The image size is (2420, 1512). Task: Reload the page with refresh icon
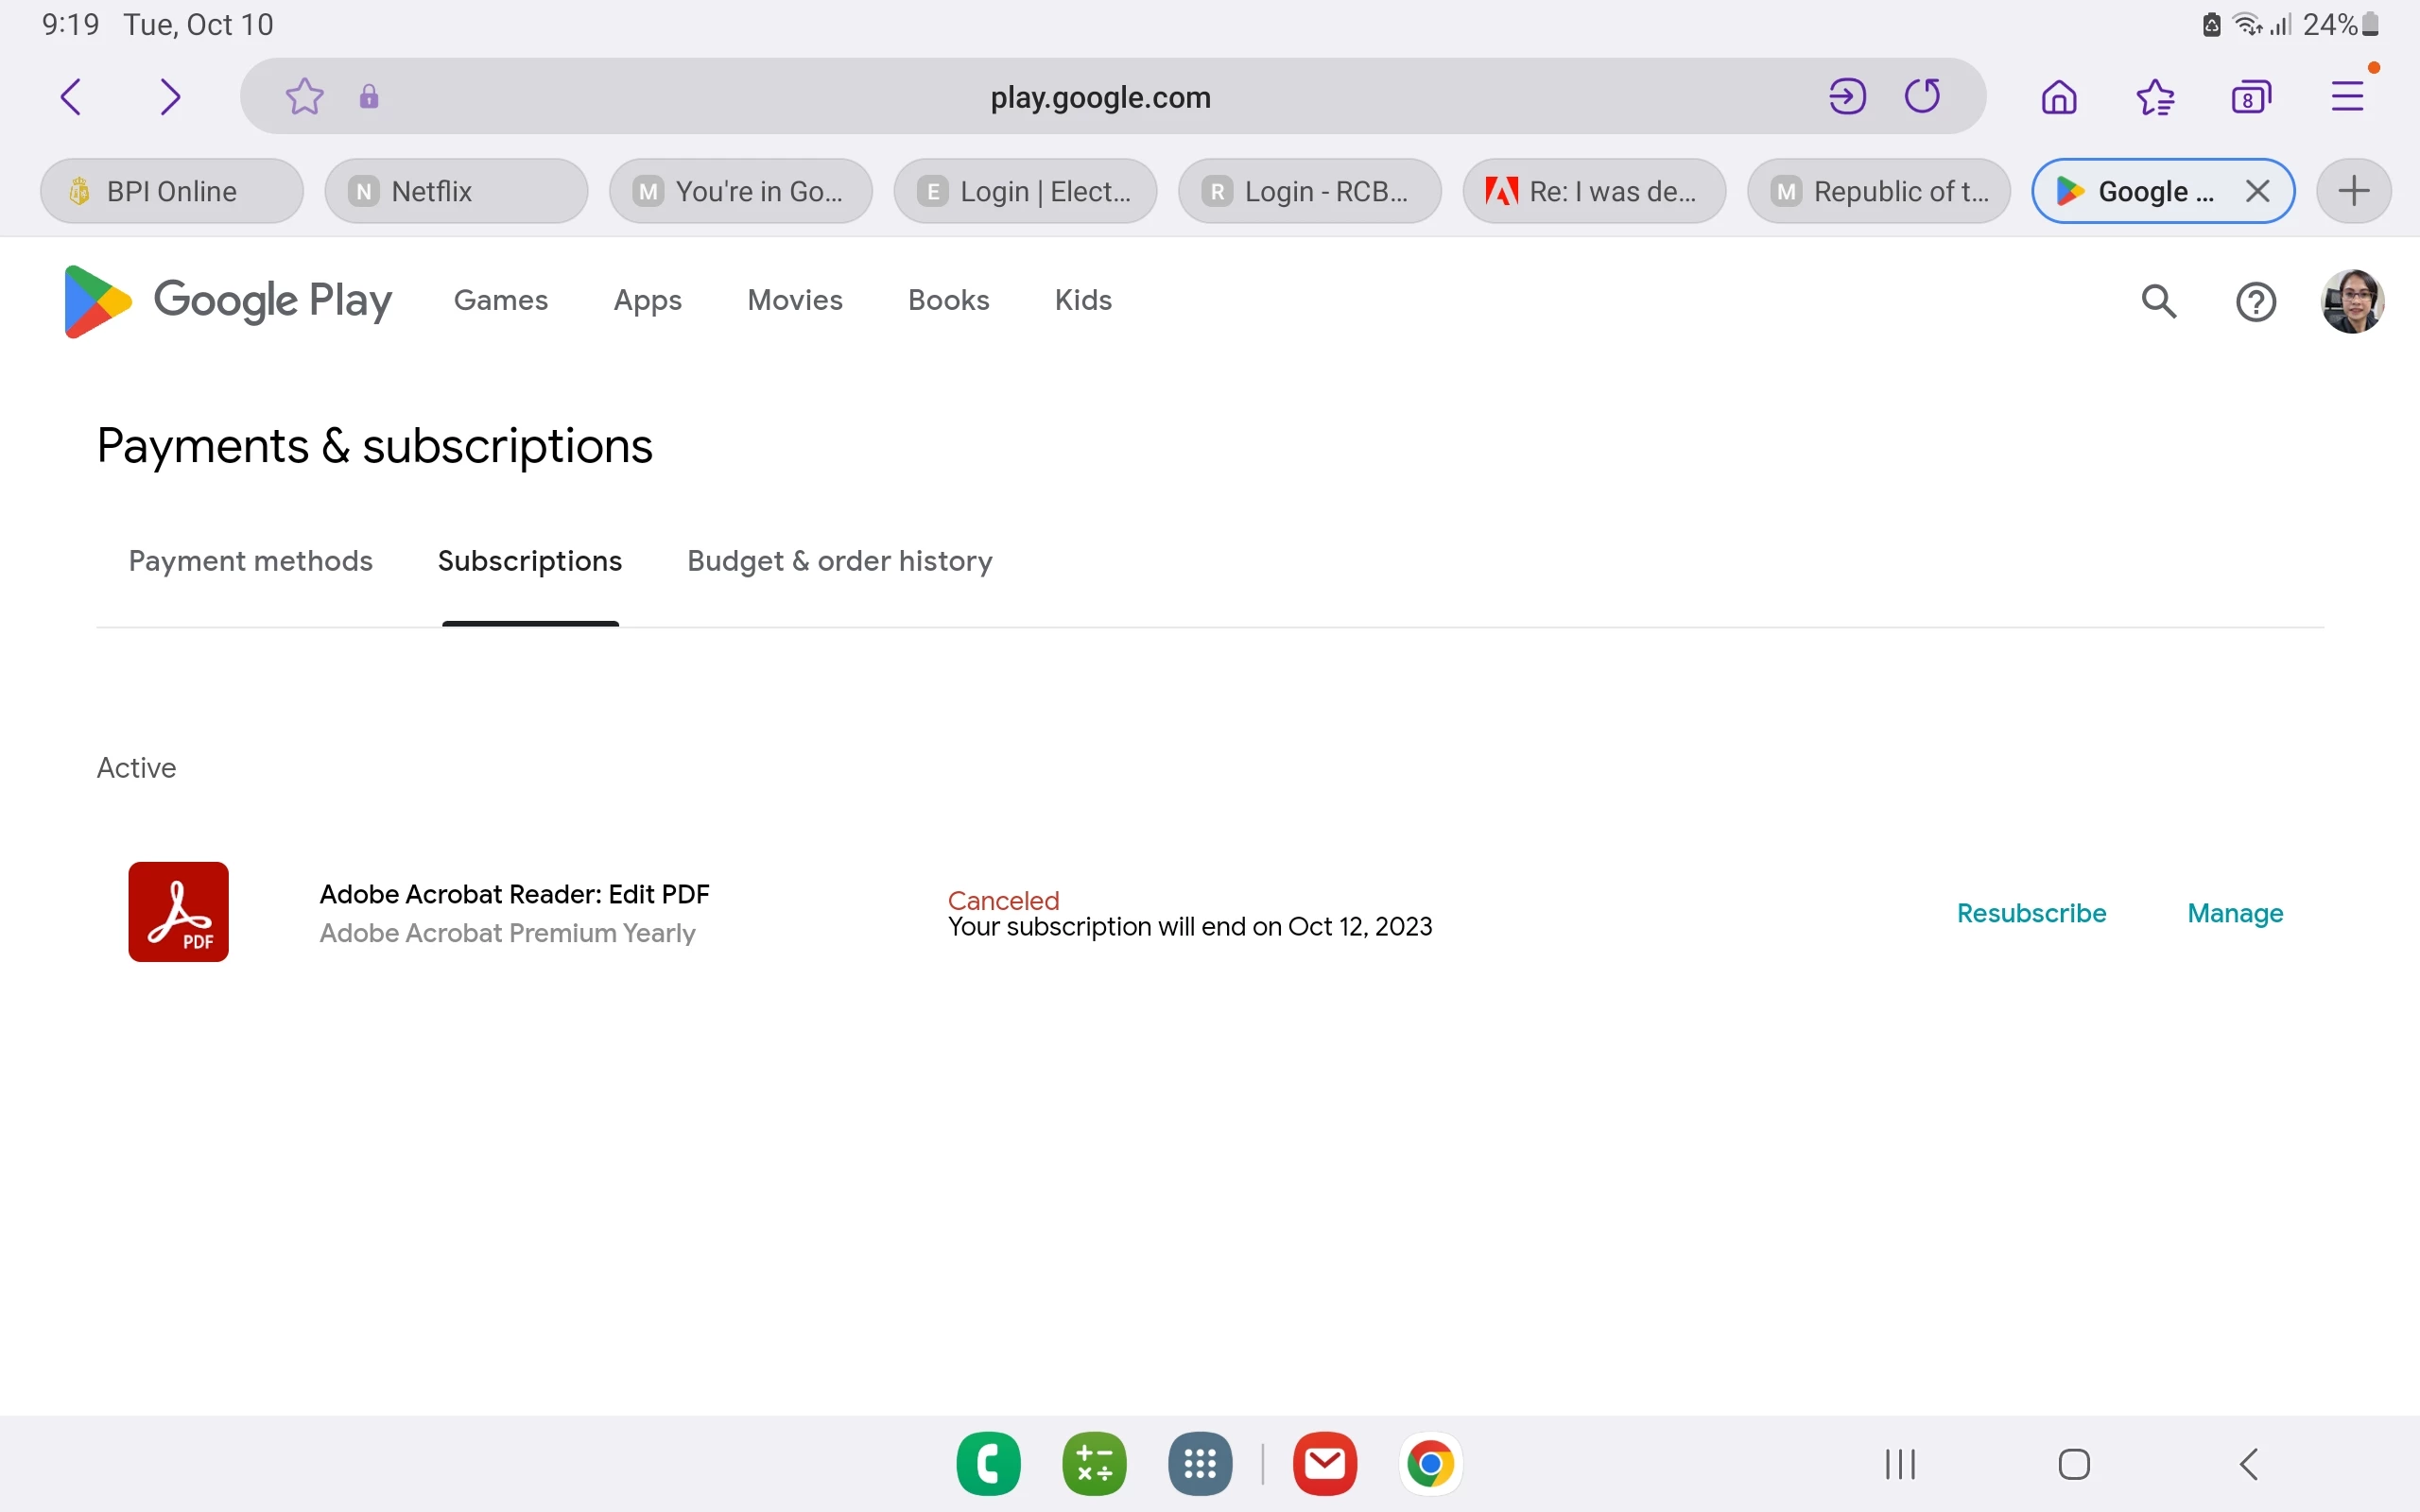(1922, 97)
